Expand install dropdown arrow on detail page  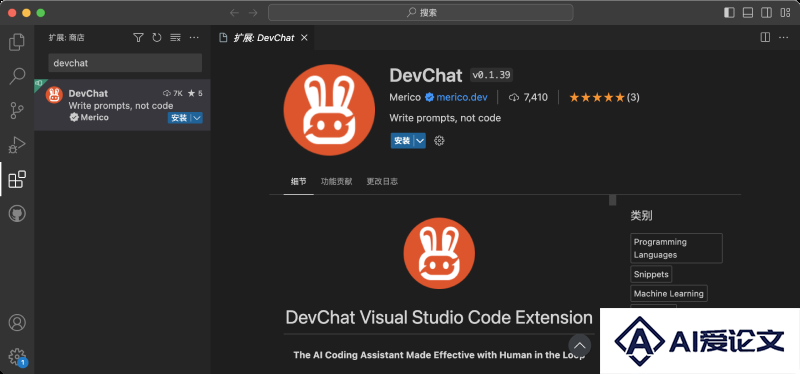point(419,141)
